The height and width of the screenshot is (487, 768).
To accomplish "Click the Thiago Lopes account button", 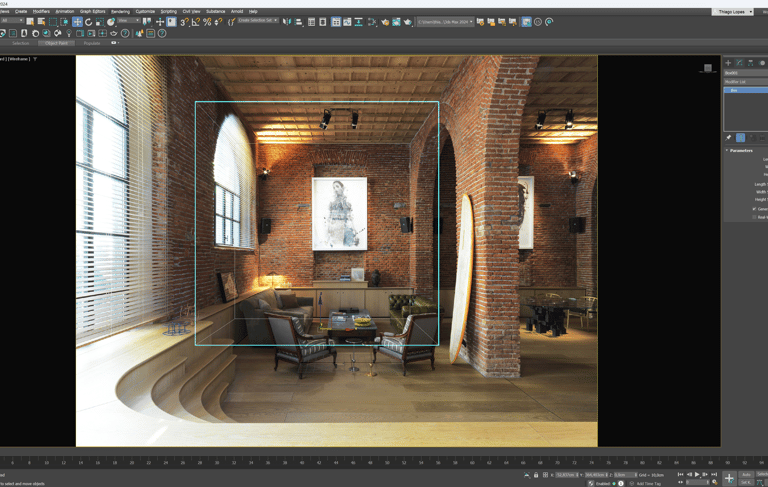I will point(731,12).
